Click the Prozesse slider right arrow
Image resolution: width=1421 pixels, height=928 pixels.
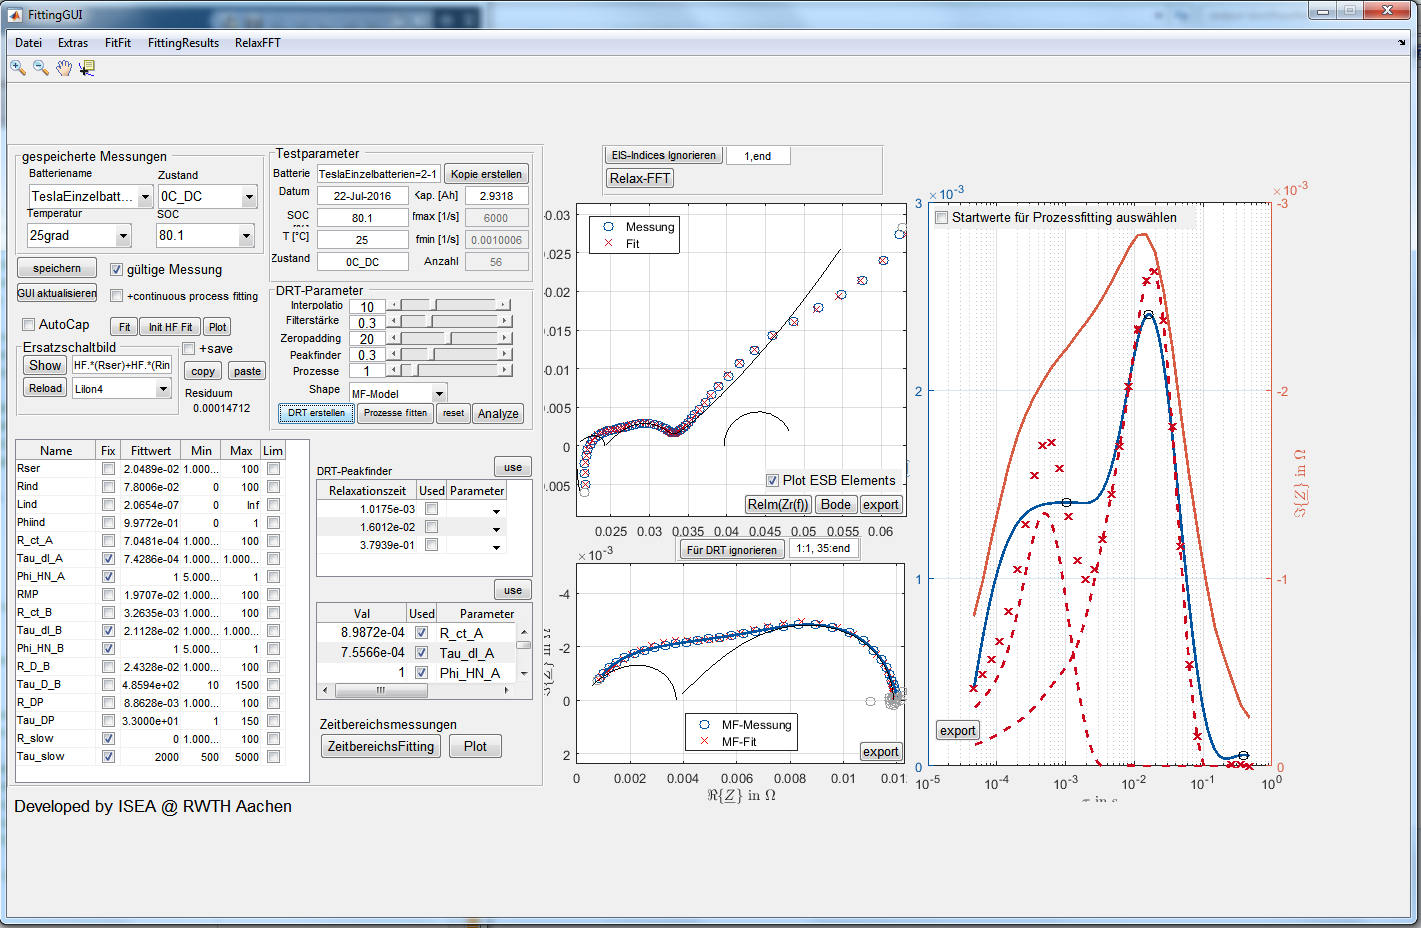(x=505, y=370)
